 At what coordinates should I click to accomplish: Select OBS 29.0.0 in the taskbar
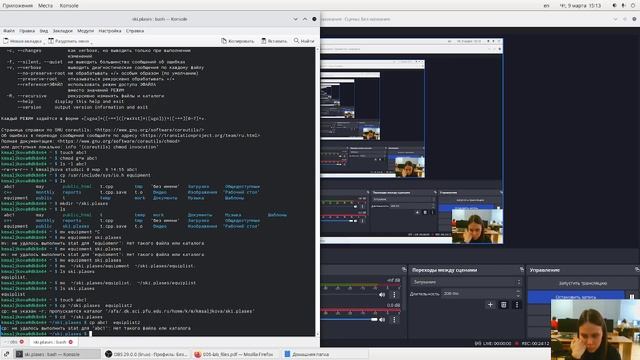146,354
